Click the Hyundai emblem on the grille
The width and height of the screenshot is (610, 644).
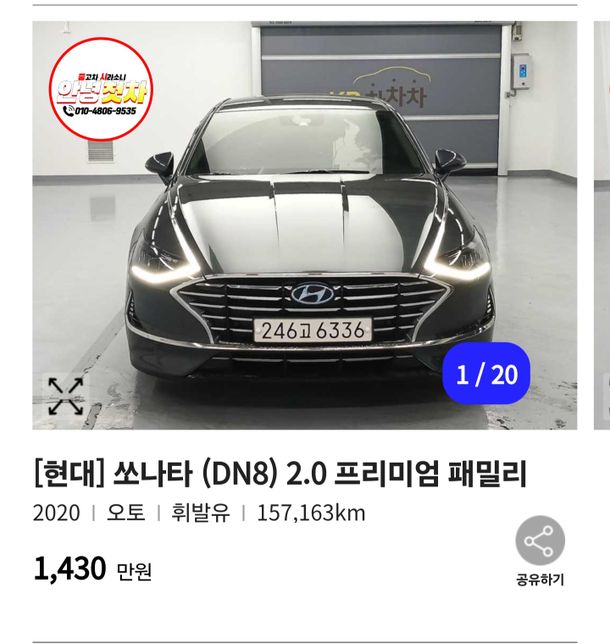point(313,293)
